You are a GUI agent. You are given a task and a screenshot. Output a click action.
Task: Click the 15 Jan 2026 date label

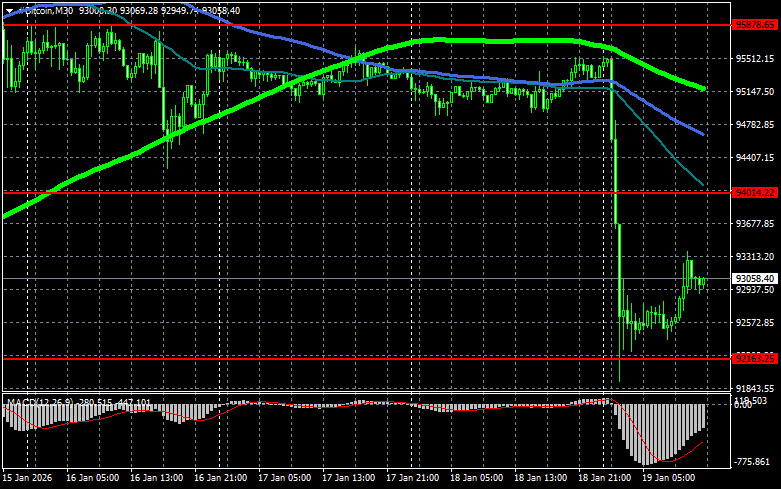27,478
